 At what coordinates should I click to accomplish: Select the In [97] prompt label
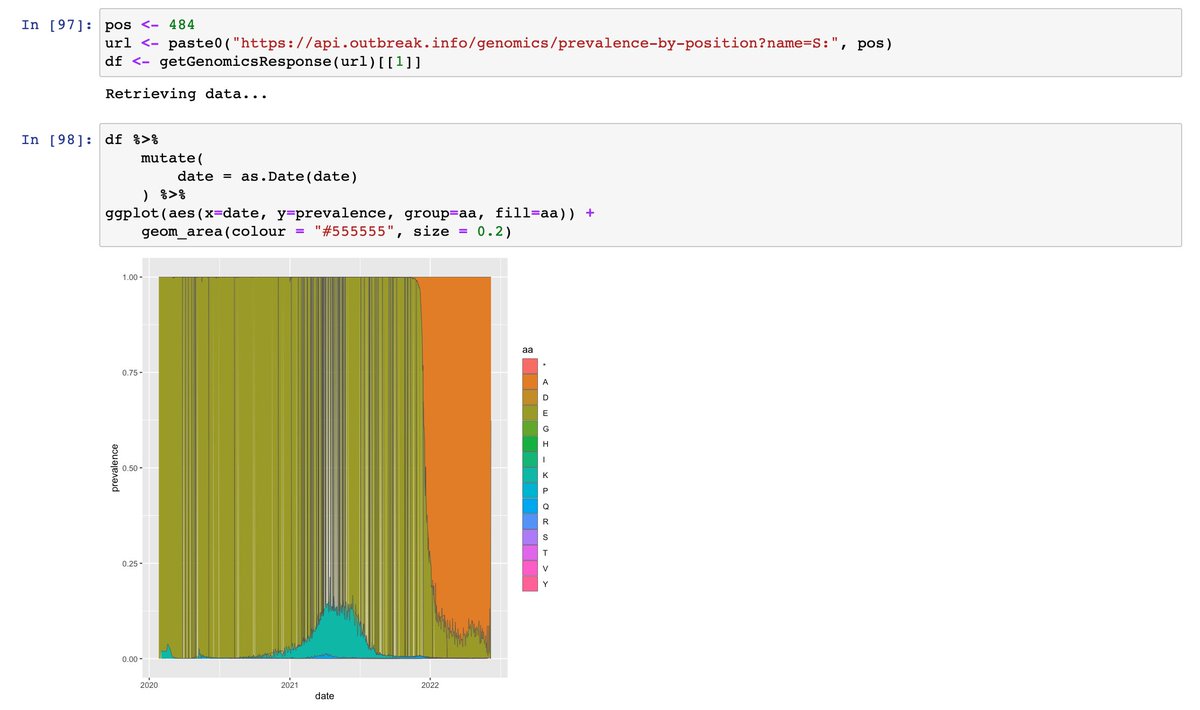pos(56,25)
